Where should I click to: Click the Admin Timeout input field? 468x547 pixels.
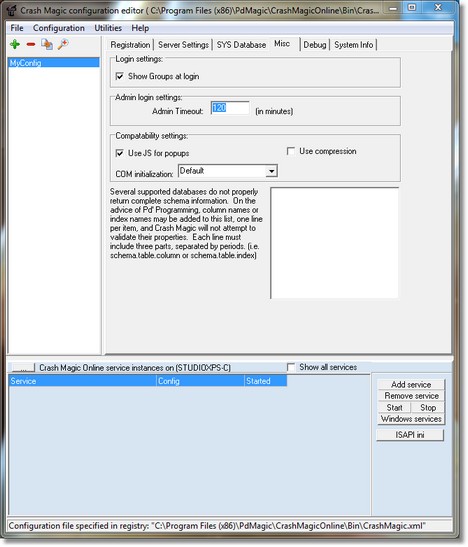pos(230,108)
